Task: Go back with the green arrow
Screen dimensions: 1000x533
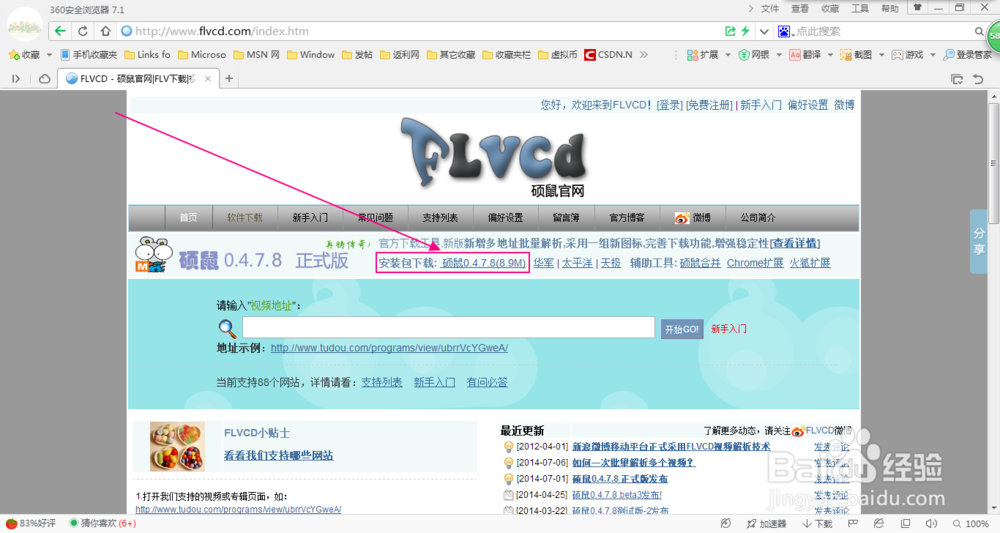Action: [60, 31]
